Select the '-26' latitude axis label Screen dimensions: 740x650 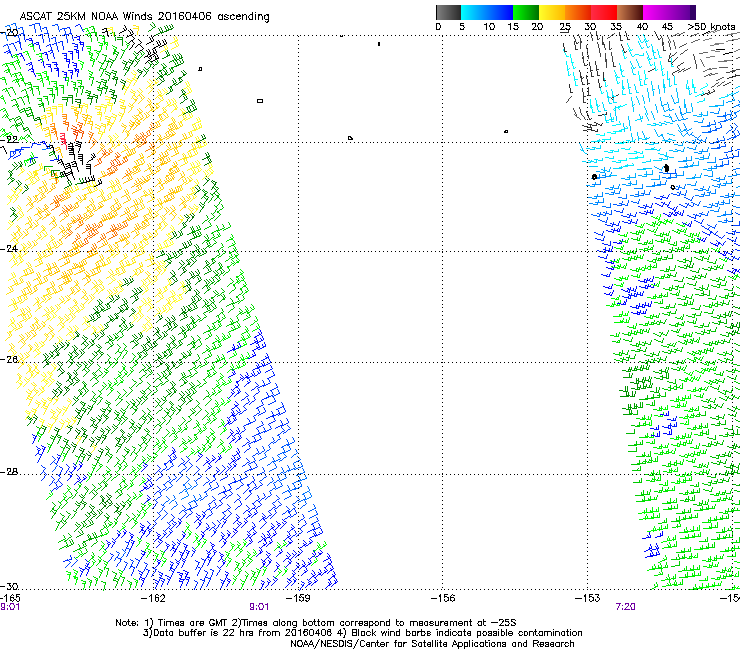click(x=9, y=359)
